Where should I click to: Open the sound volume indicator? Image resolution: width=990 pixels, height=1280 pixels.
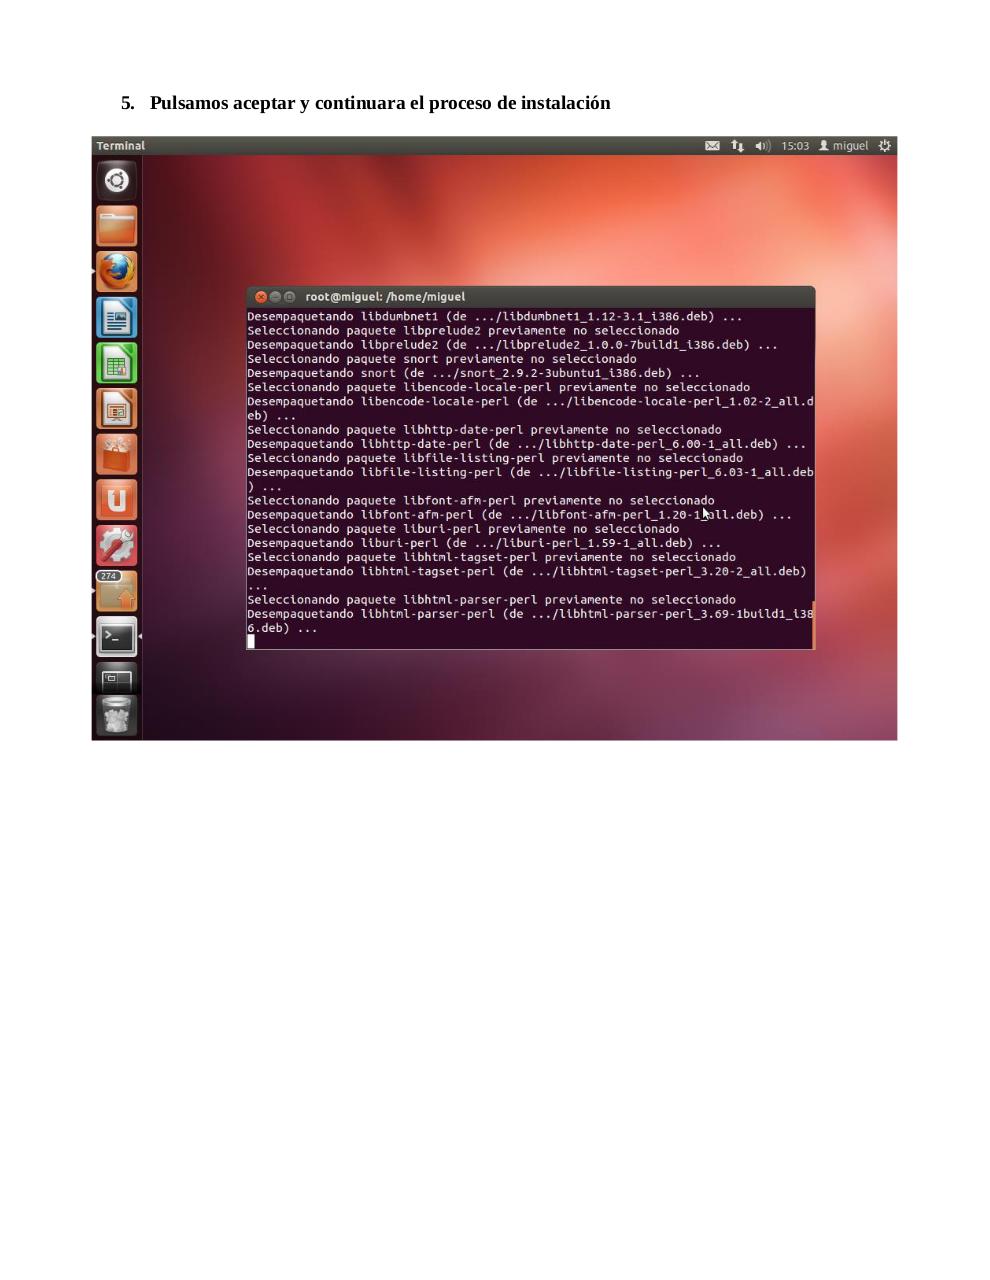(762, 146)
